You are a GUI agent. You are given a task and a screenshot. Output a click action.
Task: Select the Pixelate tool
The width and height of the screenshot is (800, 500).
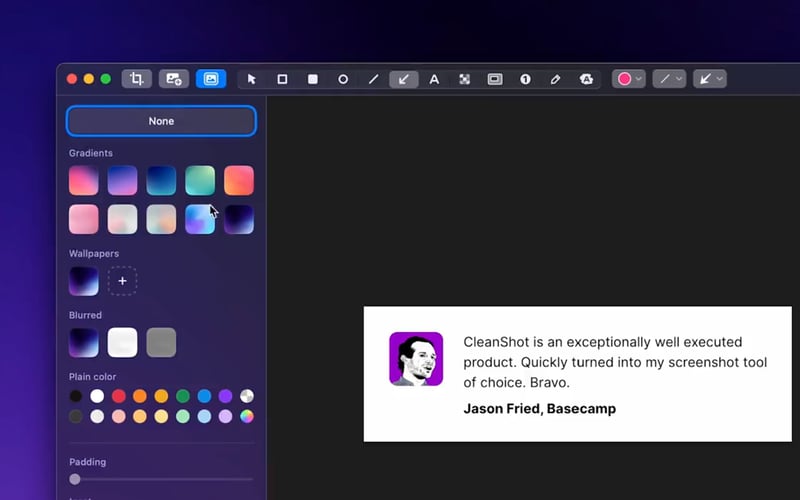coord(464,79)
